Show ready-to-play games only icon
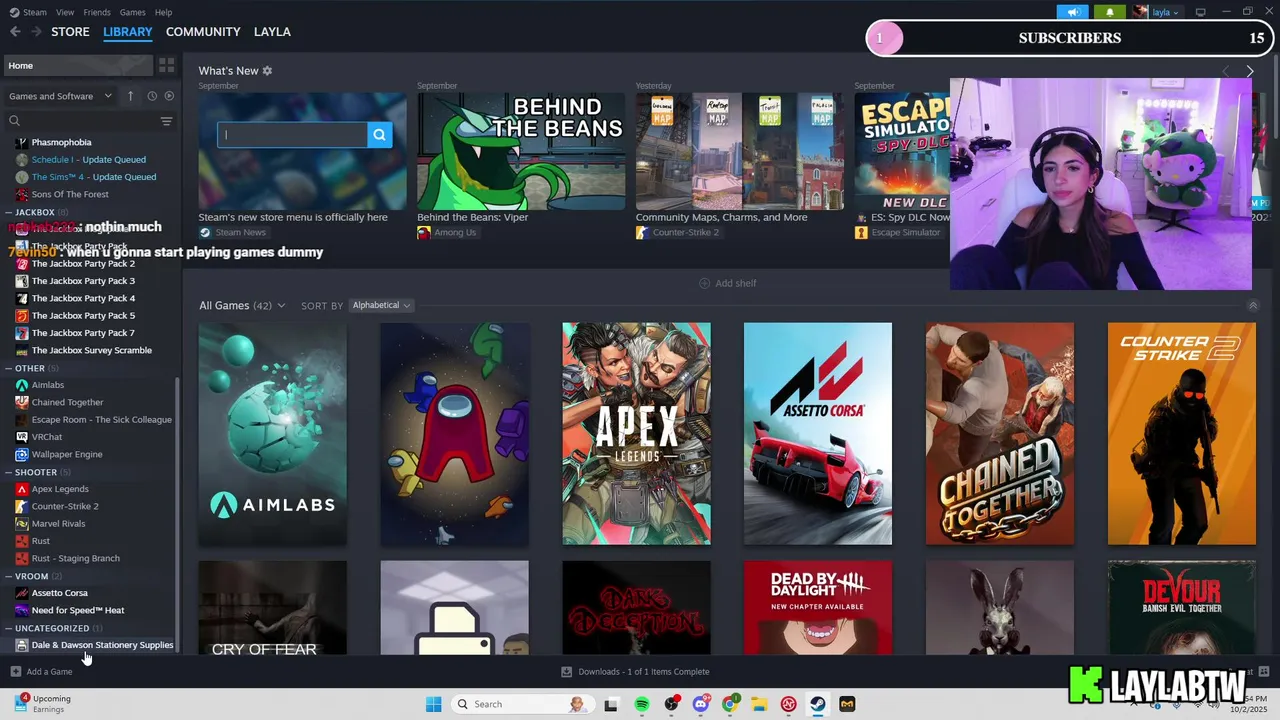The image size is (1280, 720). pyautogui.click(x=169, y=96)
